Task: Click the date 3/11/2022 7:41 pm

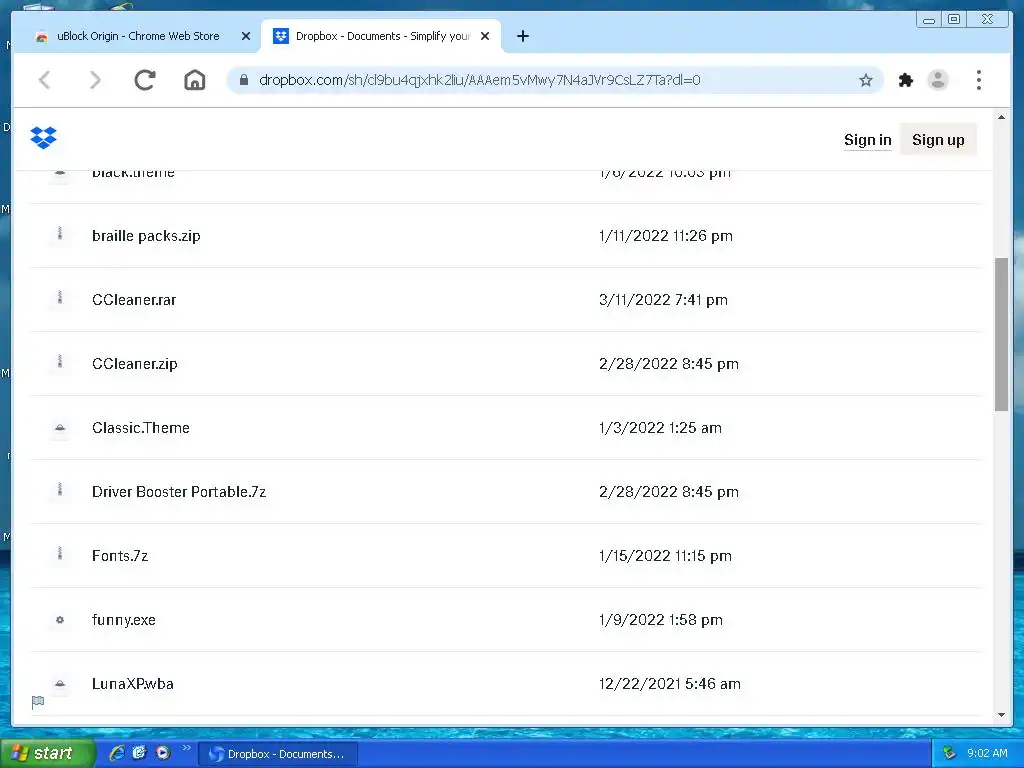Action: pyautogui.click(x=663, y=300)
